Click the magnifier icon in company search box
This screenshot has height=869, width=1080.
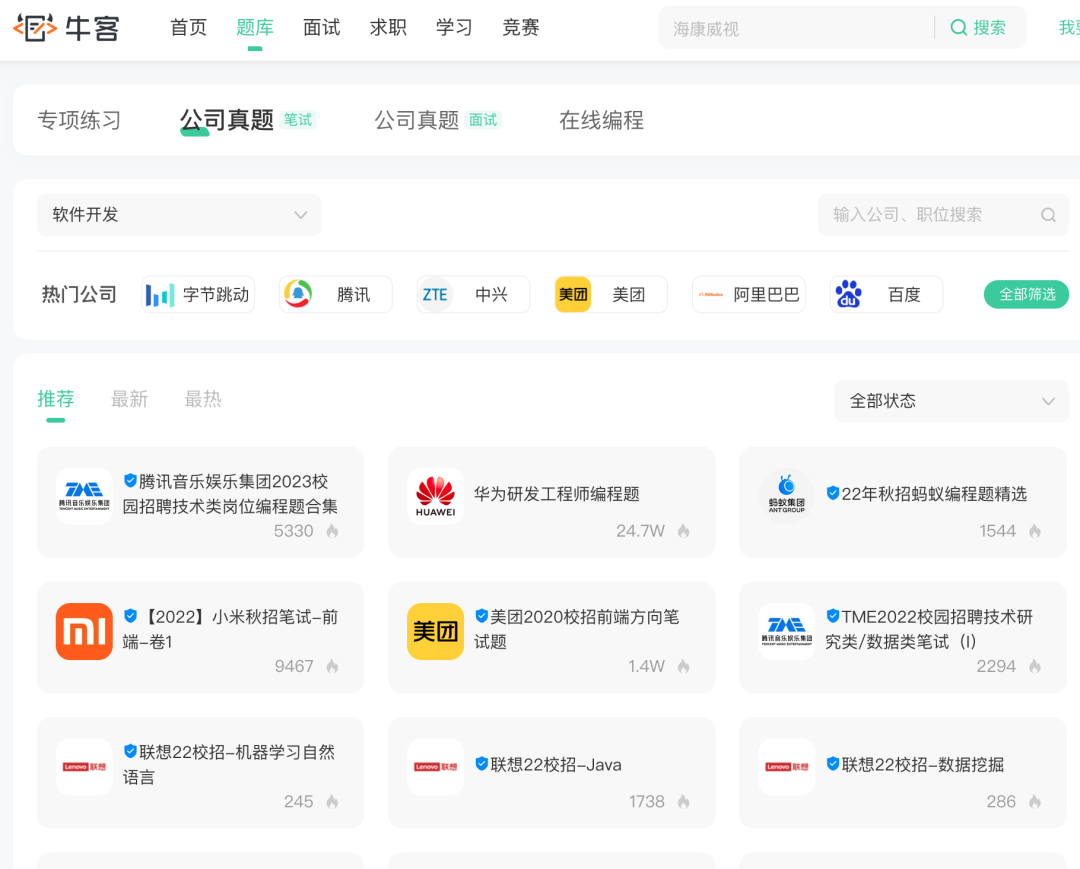click(x=1048, y=215)
